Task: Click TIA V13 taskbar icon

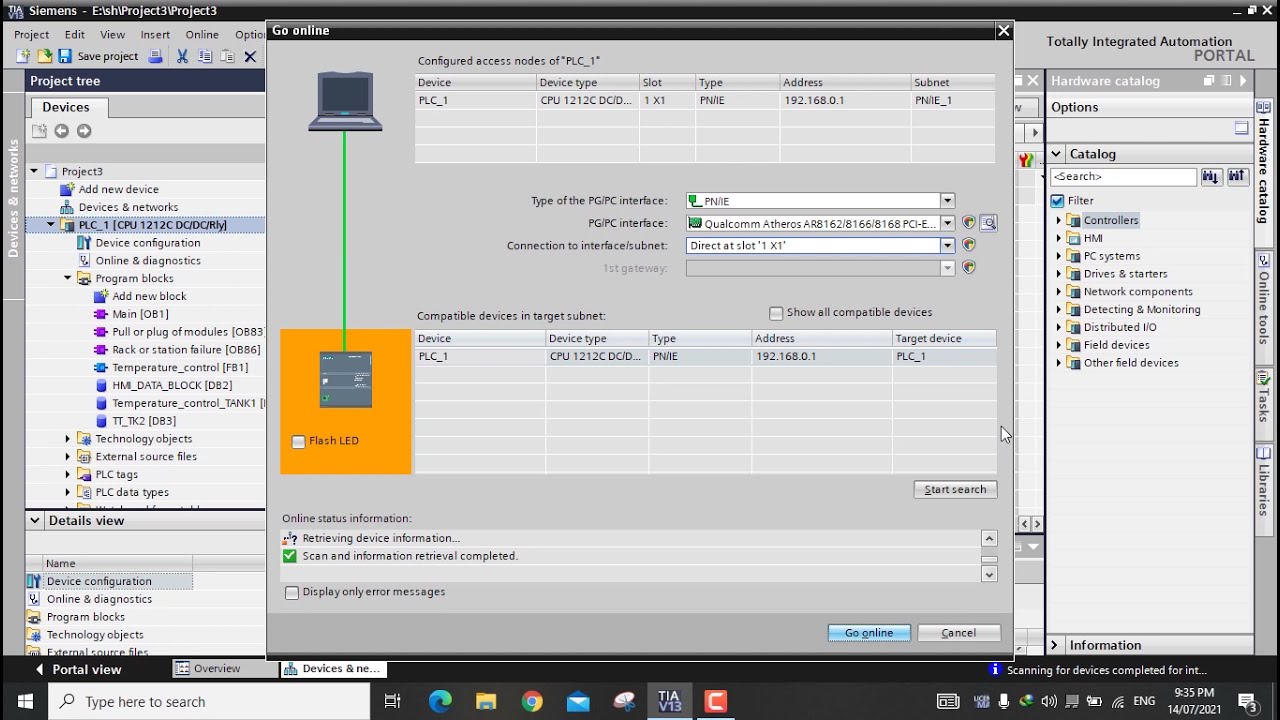Action: tap(669, 701)
